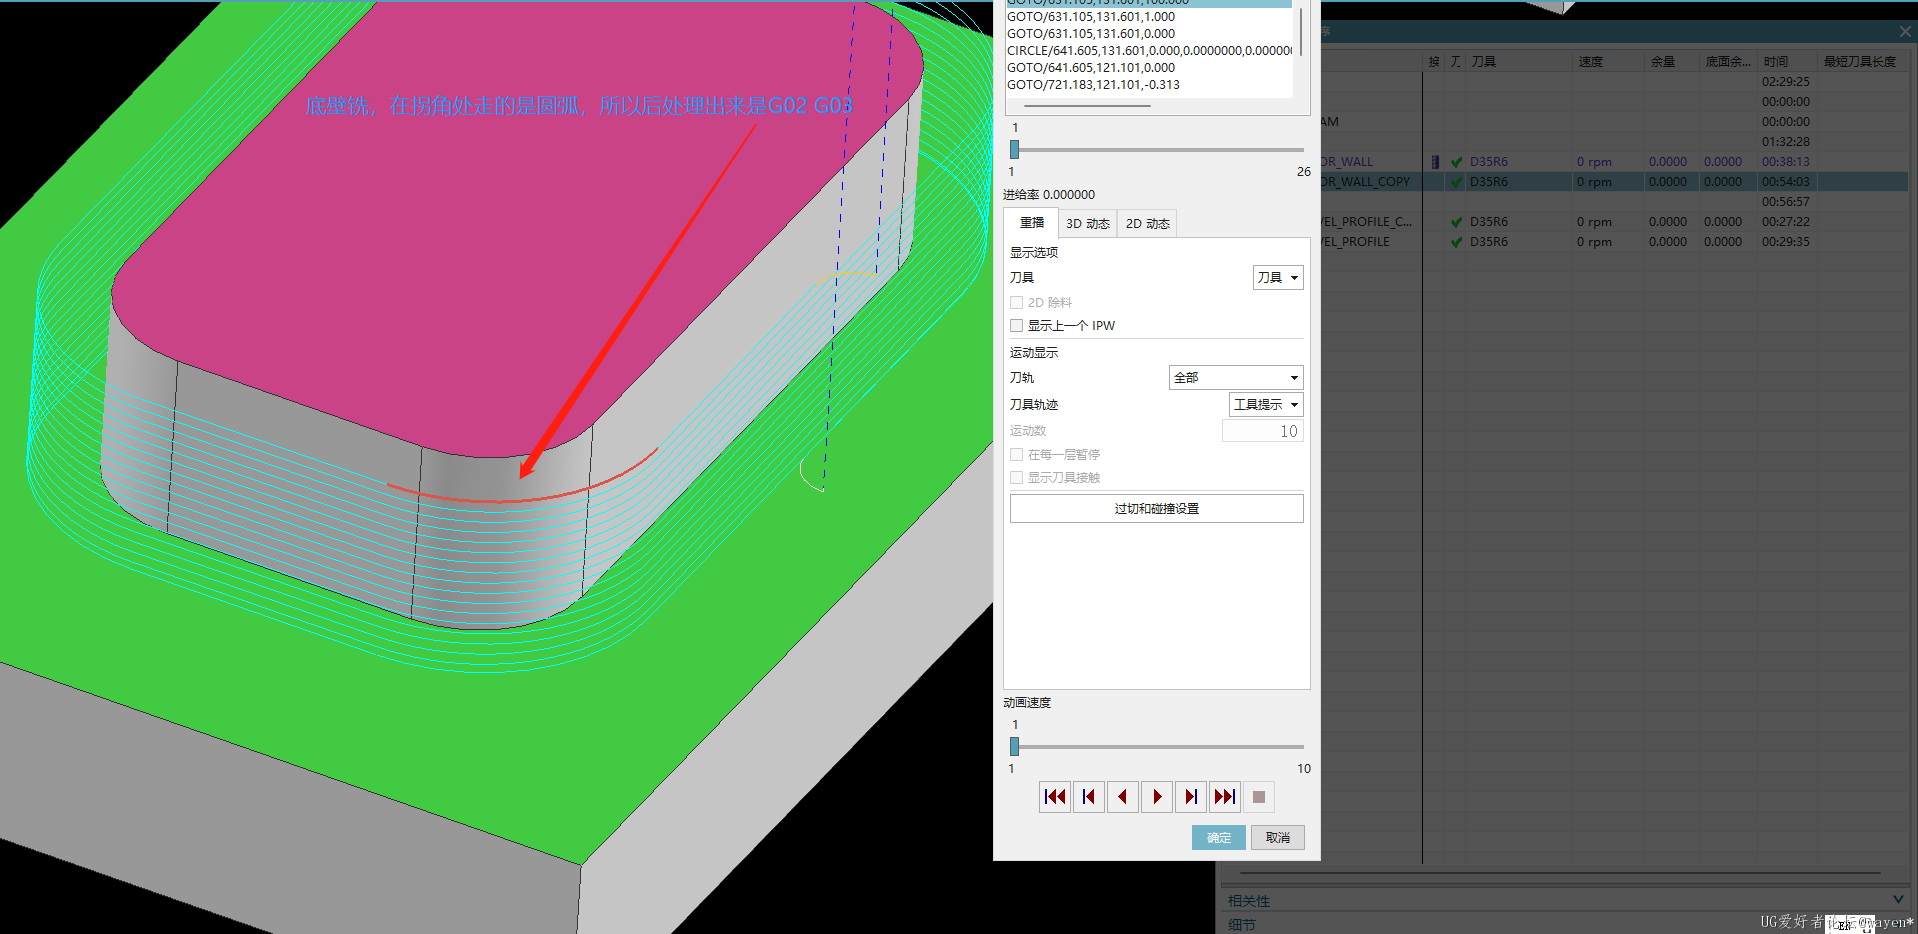This screenshot has width=1918, height=934.
Task: Click green checkmark on FLOOR_WALL_COPY row
Action: [1456, 182]
